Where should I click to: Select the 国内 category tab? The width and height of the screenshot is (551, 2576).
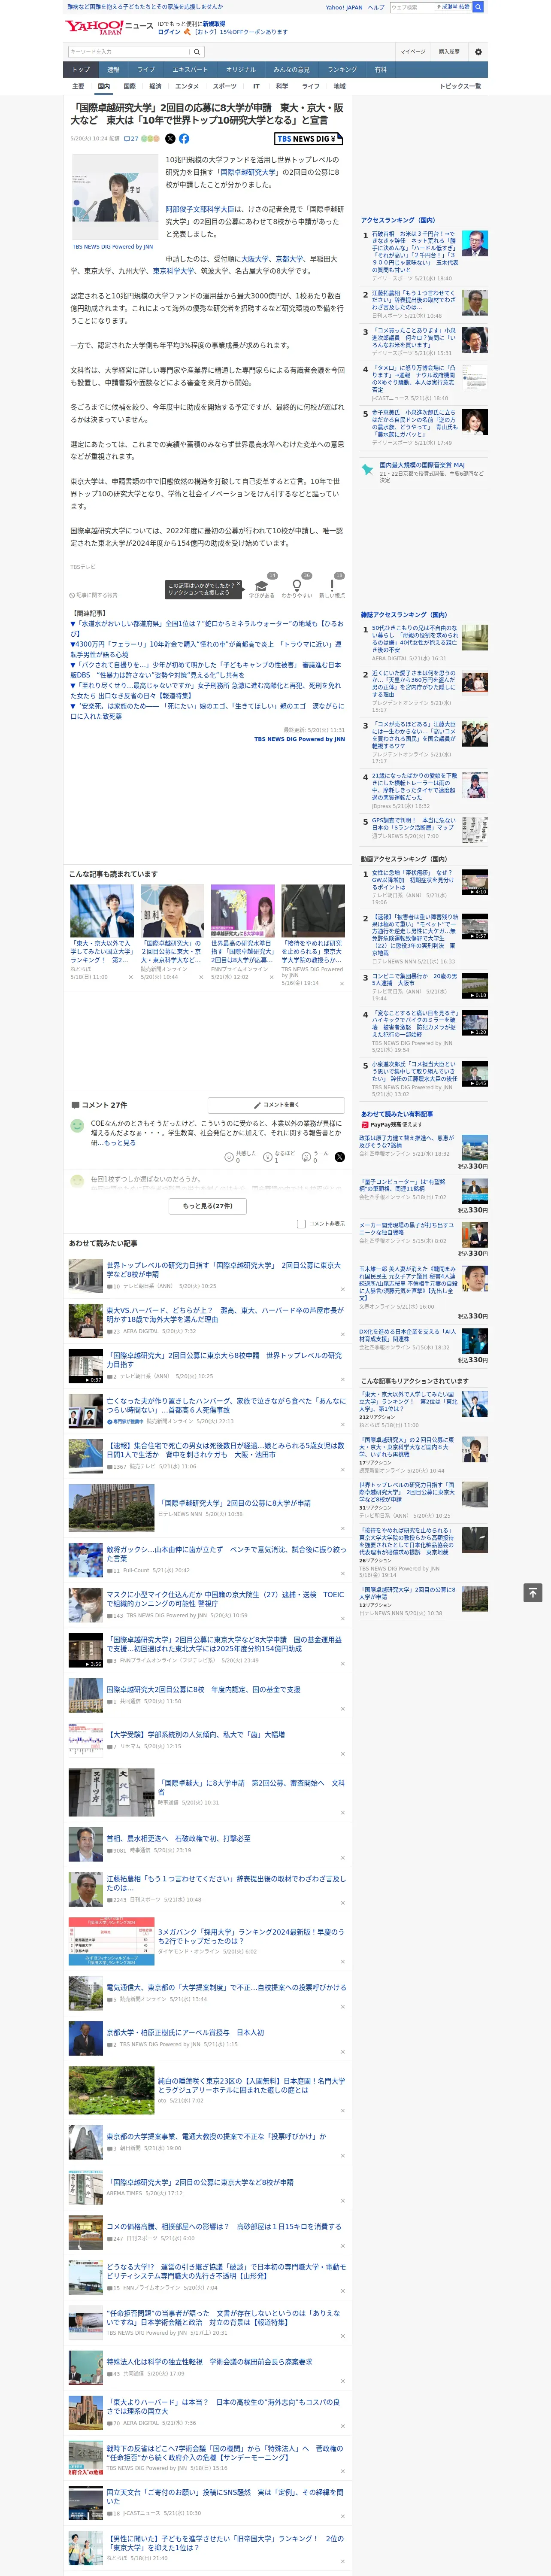(104, 86)
